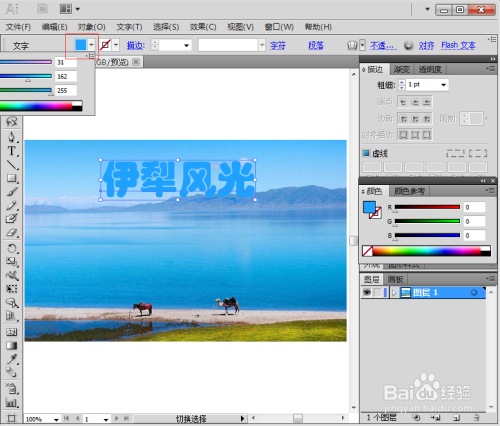
Task: Select the Scale tool
Action: (x=12, y=262)
